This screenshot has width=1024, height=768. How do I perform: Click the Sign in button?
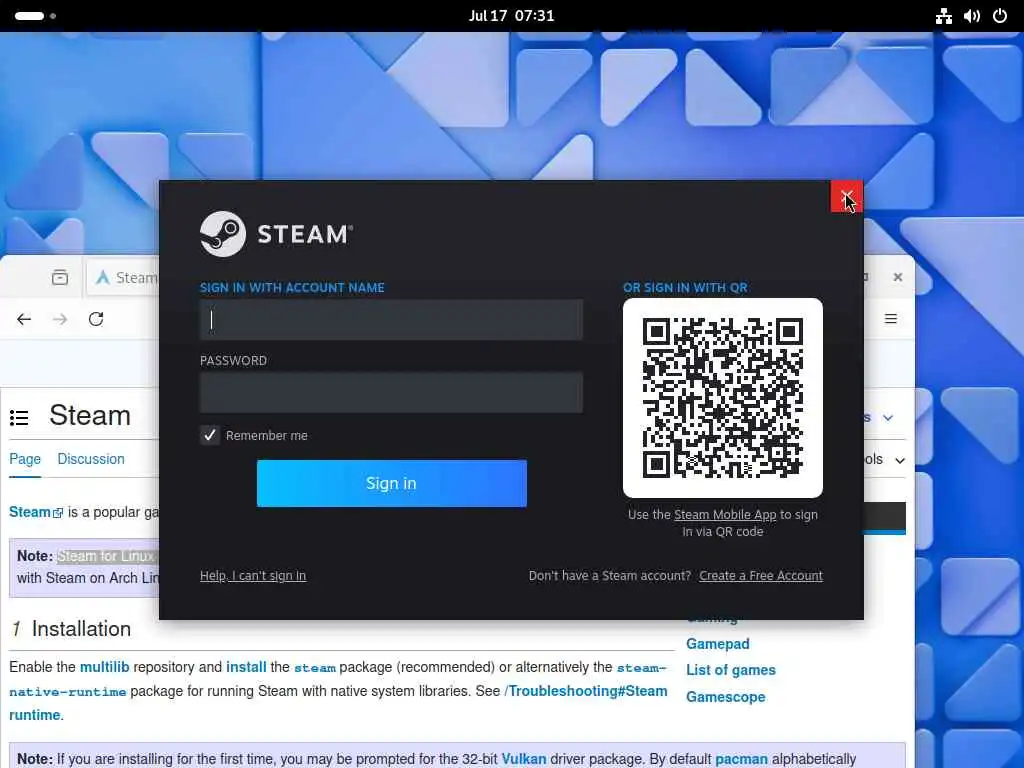[391, 483]
